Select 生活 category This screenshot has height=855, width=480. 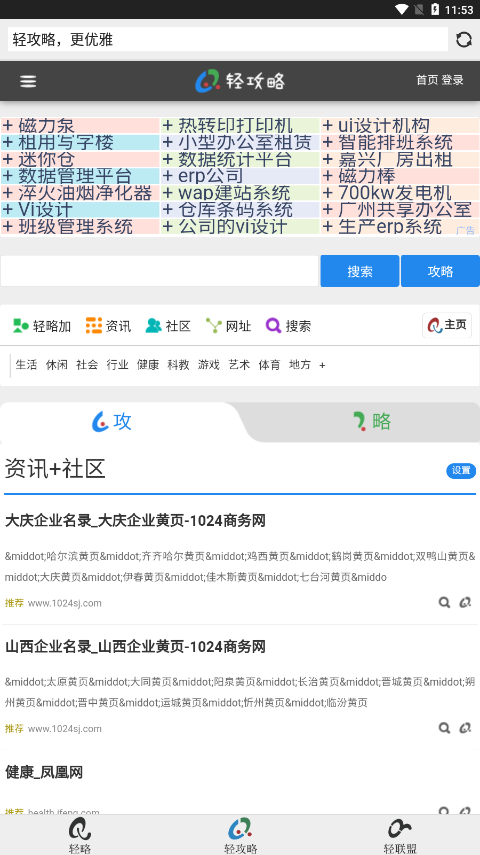pyautogui.click(x=26, y=365)
